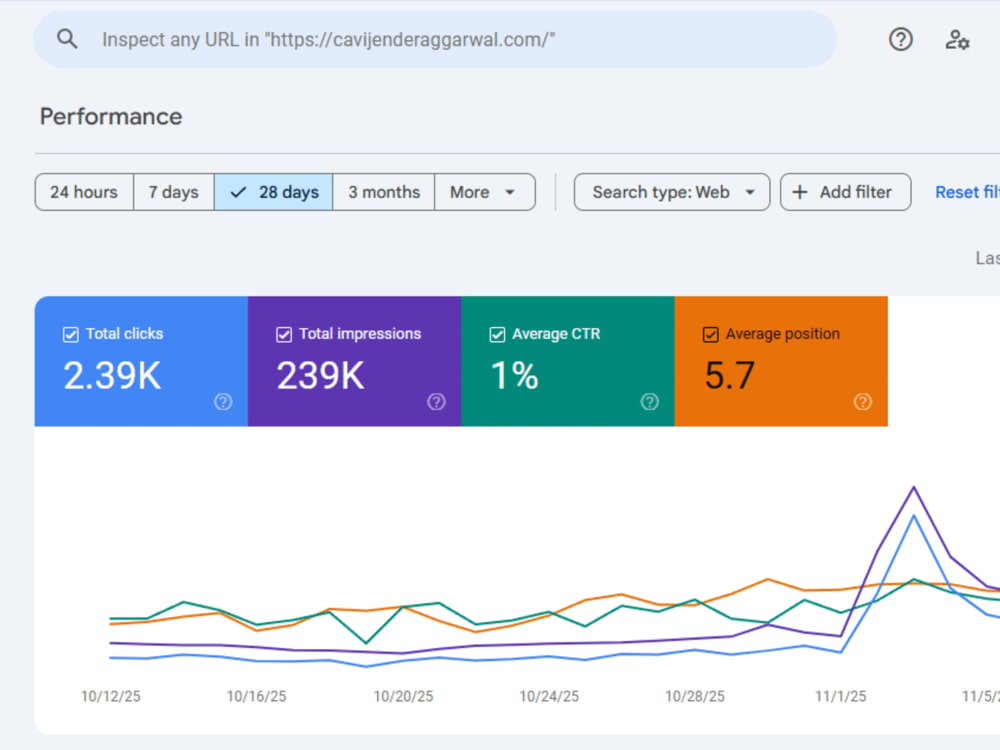
Task: Click the Total impressions help icon
Action: pyautogui.click(x=436, y=402)
